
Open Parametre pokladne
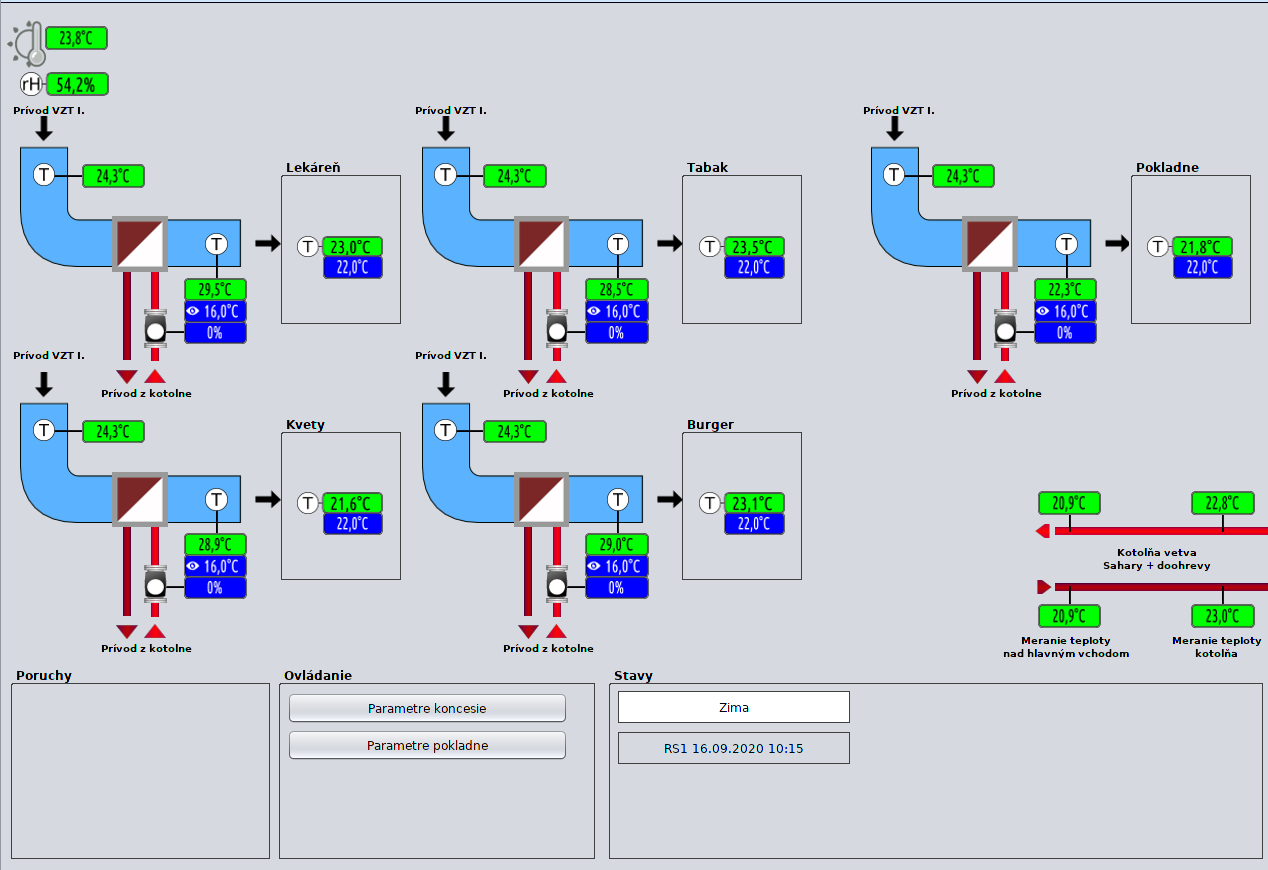(x=427, y=745)
